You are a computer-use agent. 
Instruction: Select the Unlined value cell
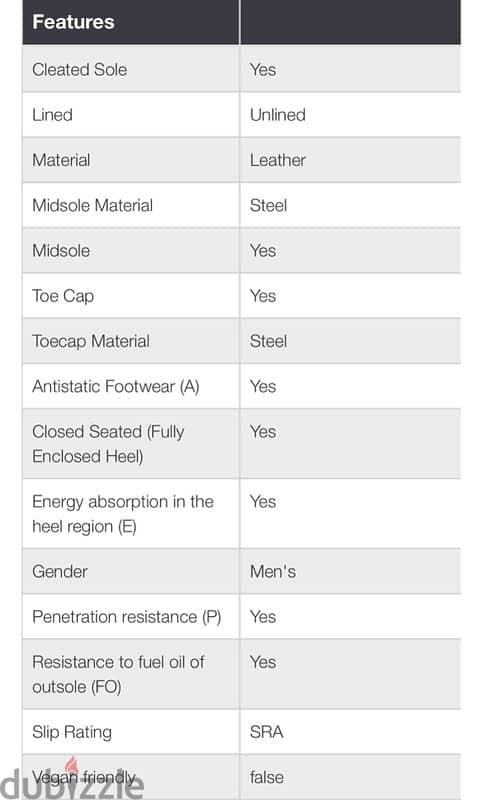(x=350, y=115)
